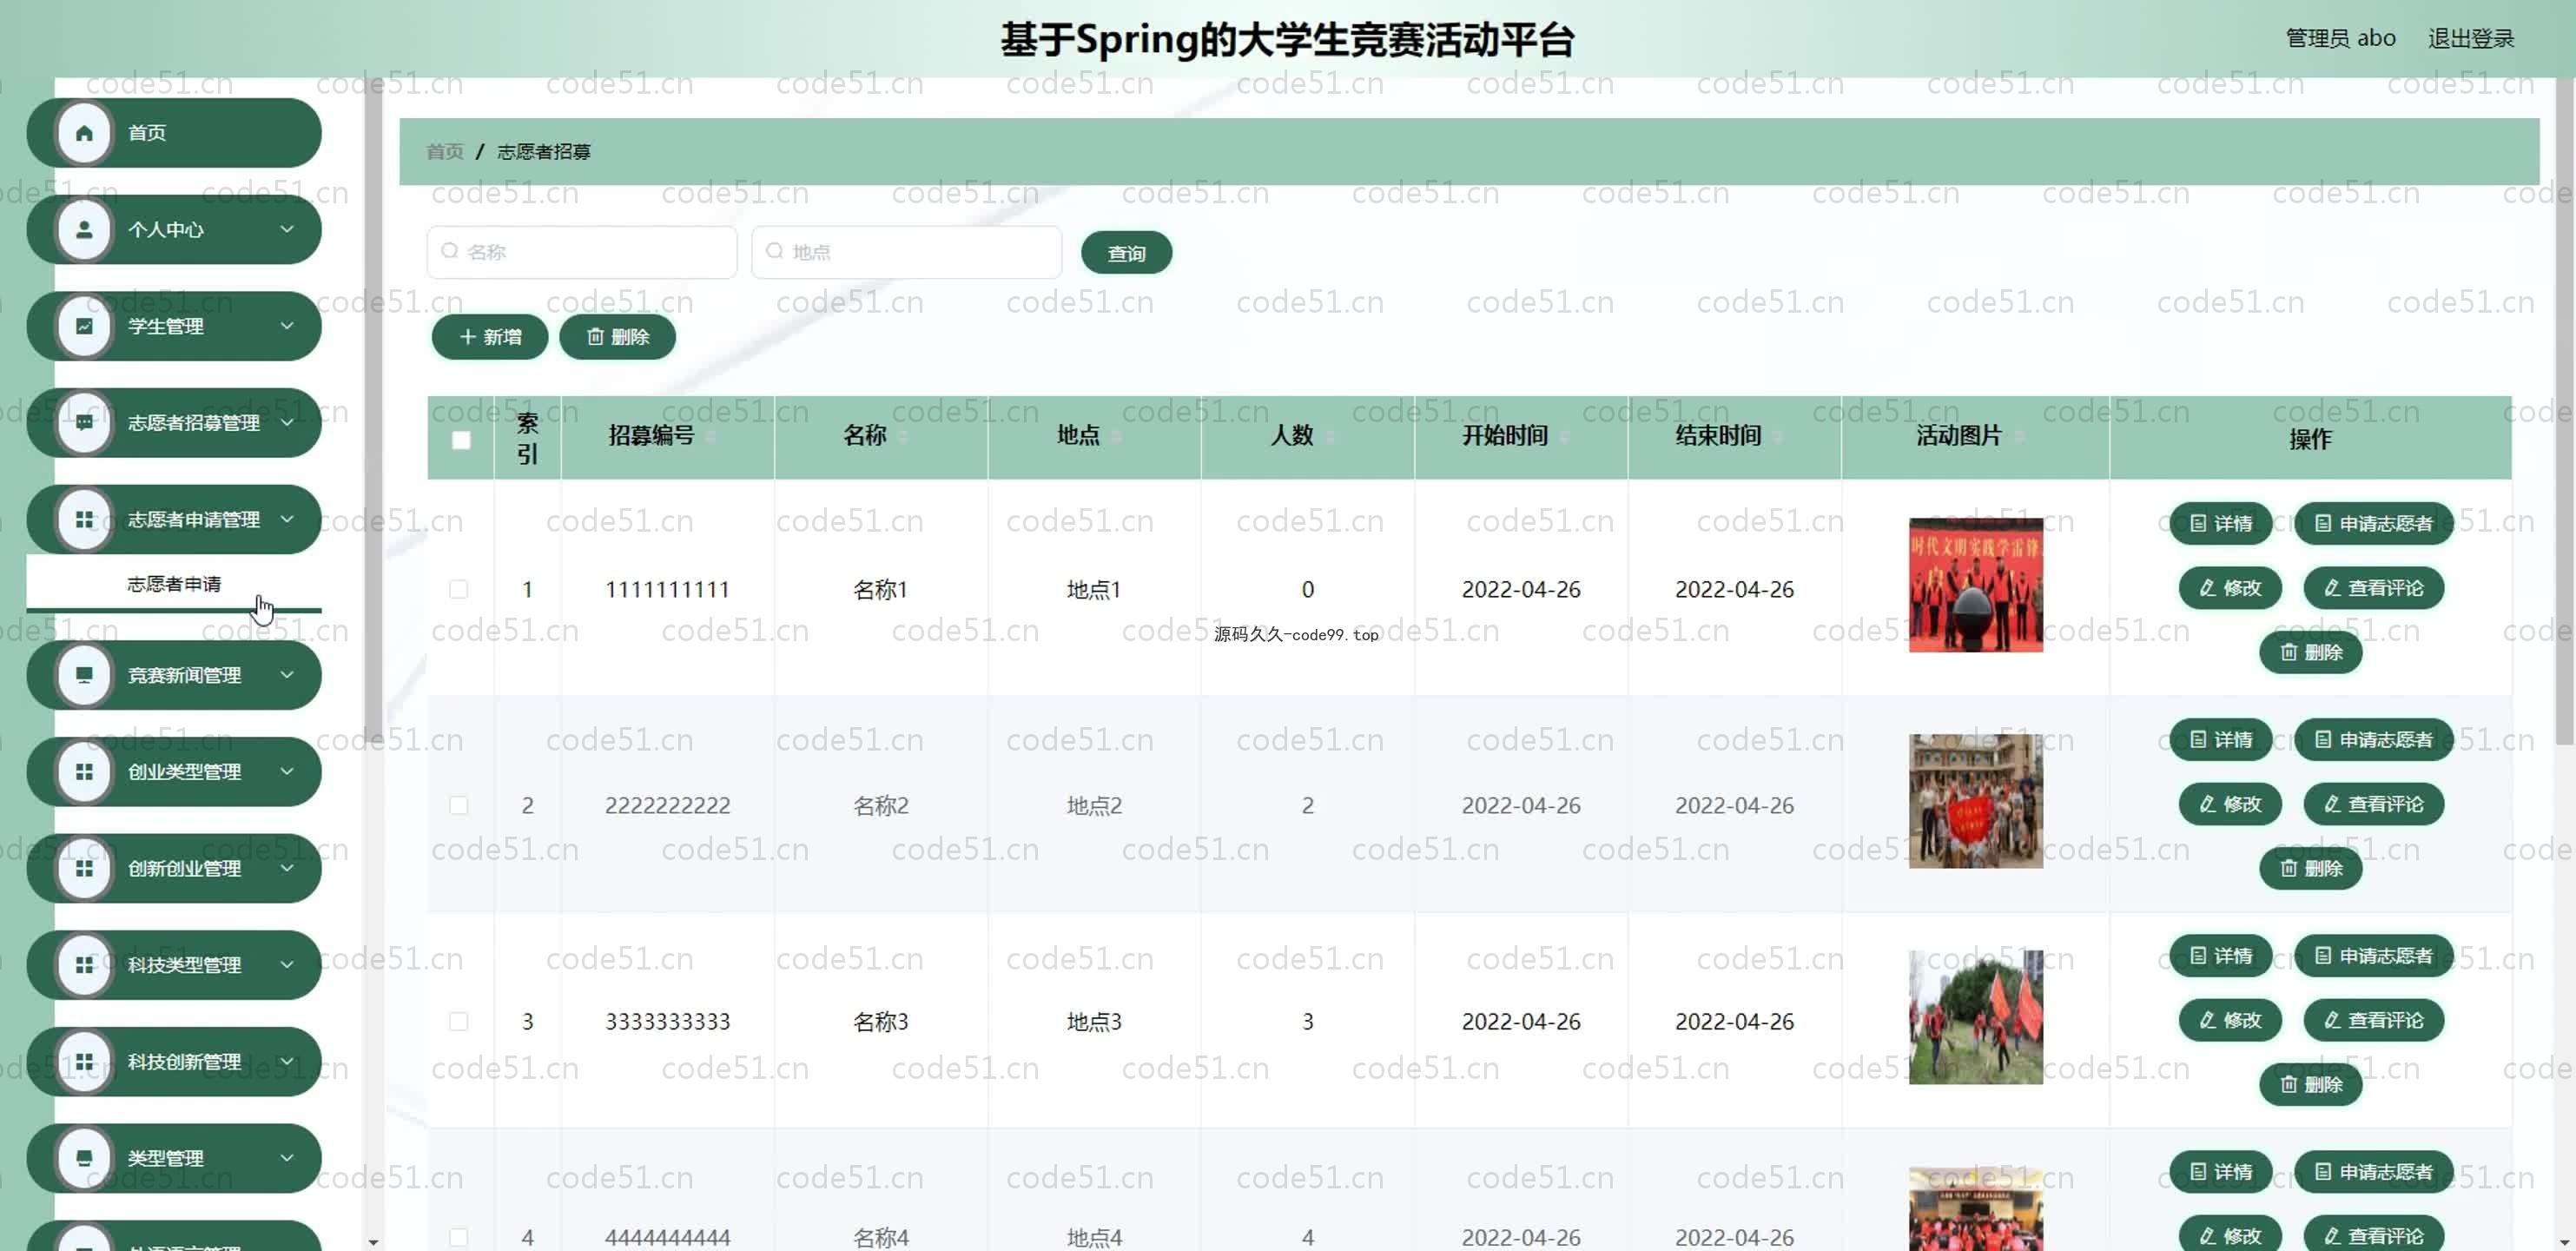This screenshot has width=2576, height=1251.
Task: Focus the 地点 search input
Action: tap(907, 252)
